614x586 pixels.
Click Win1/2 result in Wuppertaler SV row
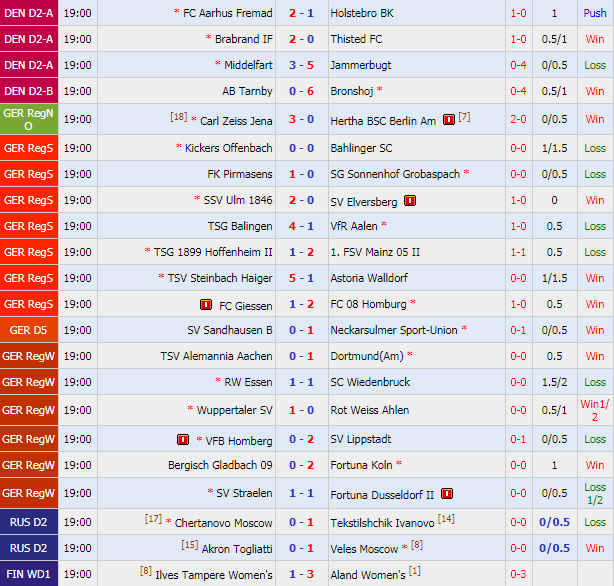tap(595, 410)
